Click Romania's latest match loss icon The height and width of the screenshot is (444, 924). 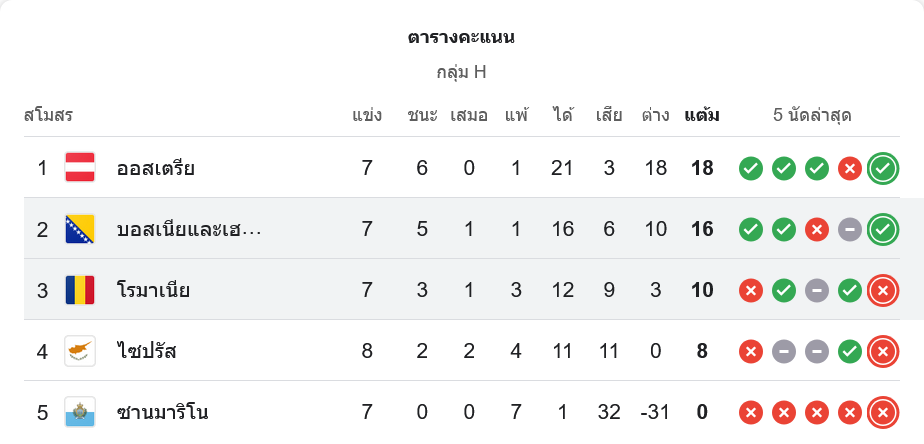pos(882,290)
